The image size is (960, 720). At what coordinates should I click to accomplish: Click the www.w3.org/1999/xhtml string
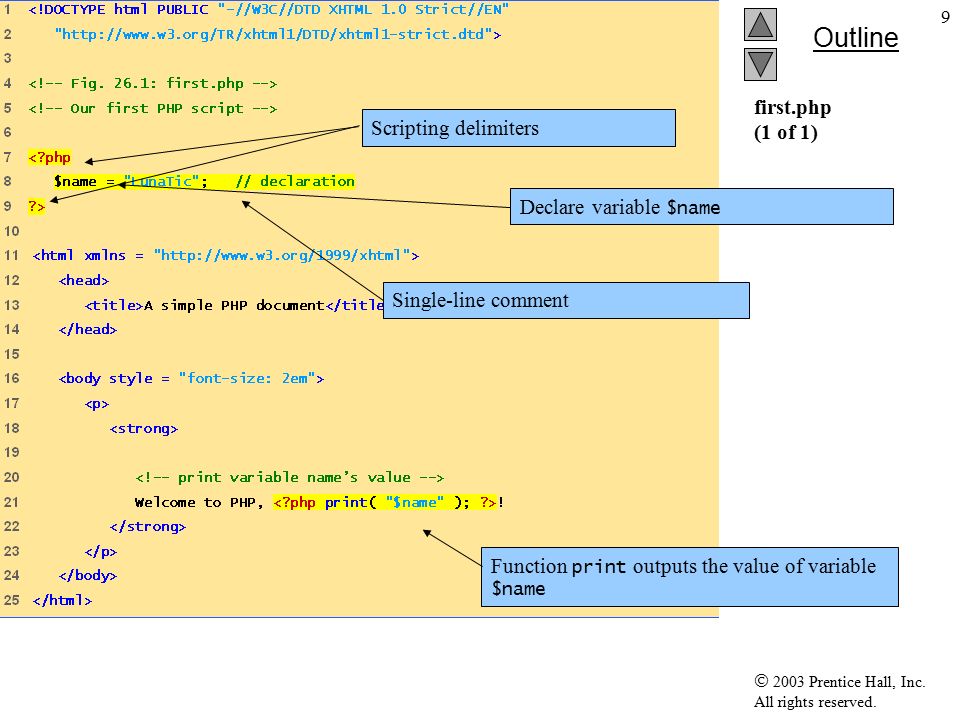(x=282, y=255)
